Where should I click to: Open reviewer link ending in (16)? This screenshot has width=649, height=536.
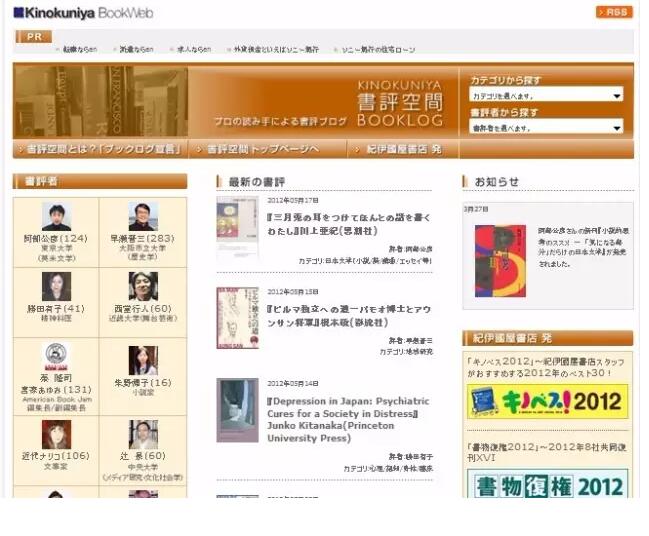point(143,383)
